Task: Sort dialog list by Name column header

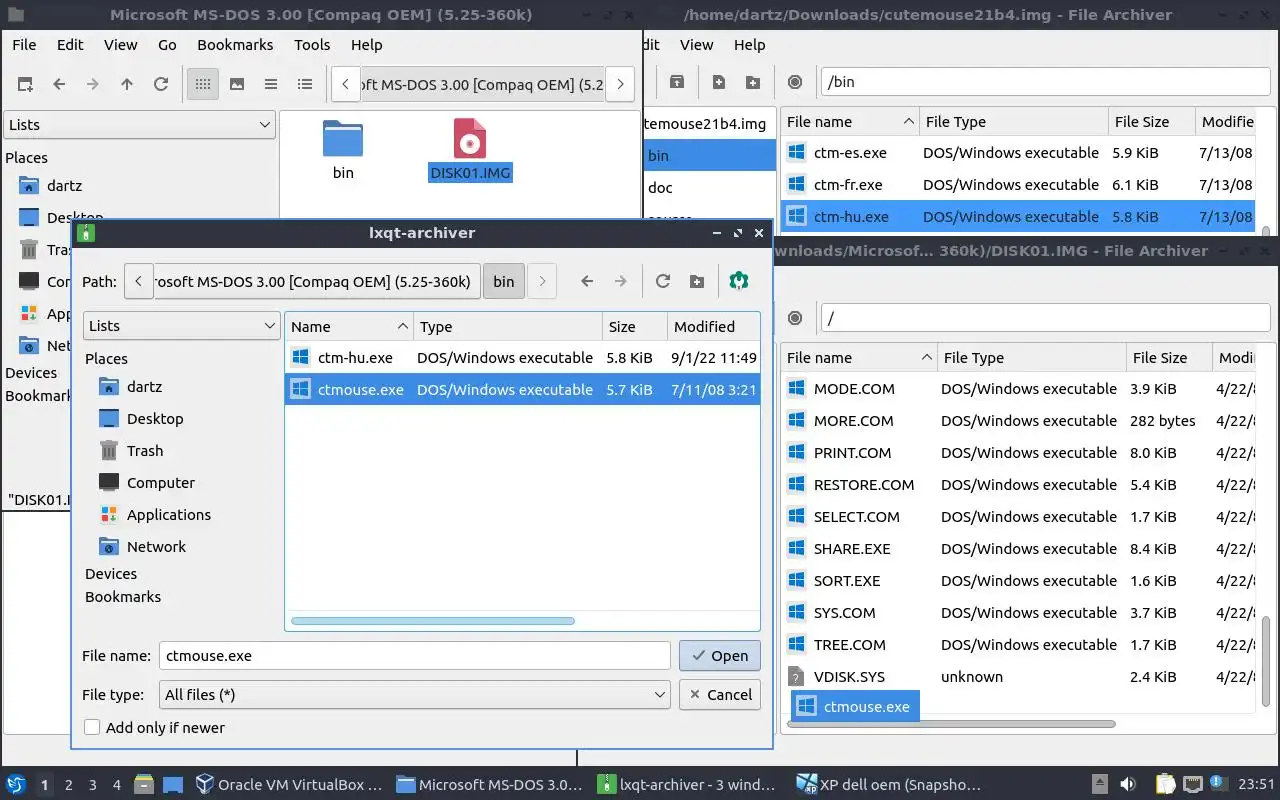Action: pos(349,327)
